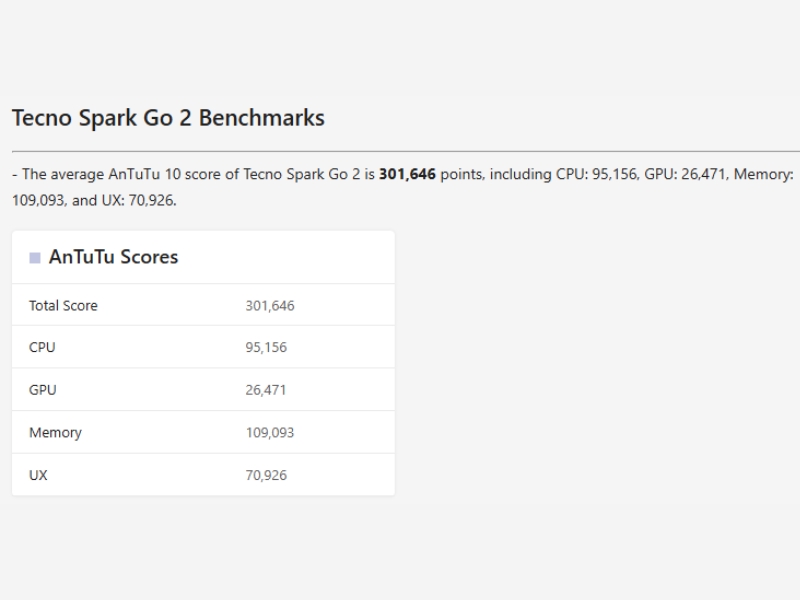Select the CPU row label in the table
Screen dimensions: 800x600
click(42, 348)
